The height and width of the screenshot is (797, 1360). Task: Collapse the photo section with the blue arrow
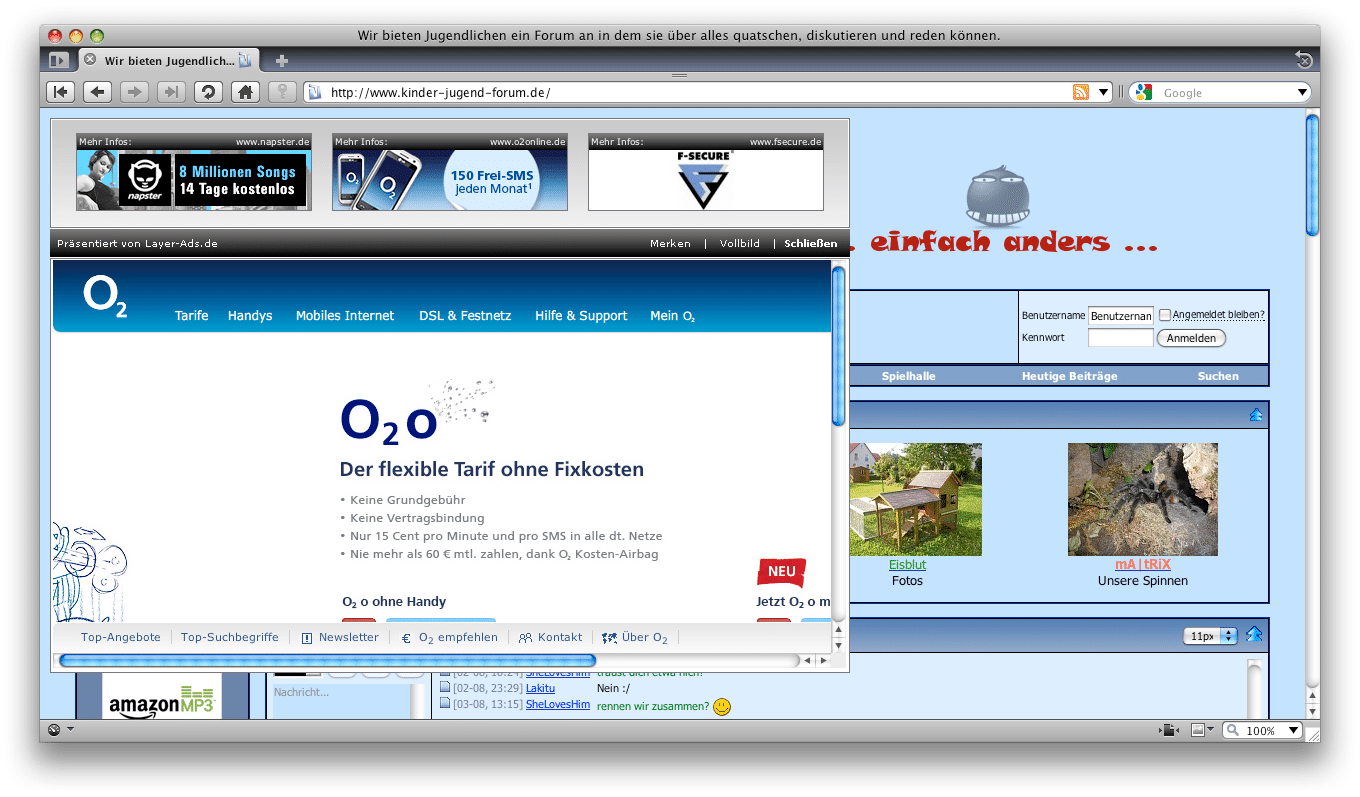coord(1256,415)
